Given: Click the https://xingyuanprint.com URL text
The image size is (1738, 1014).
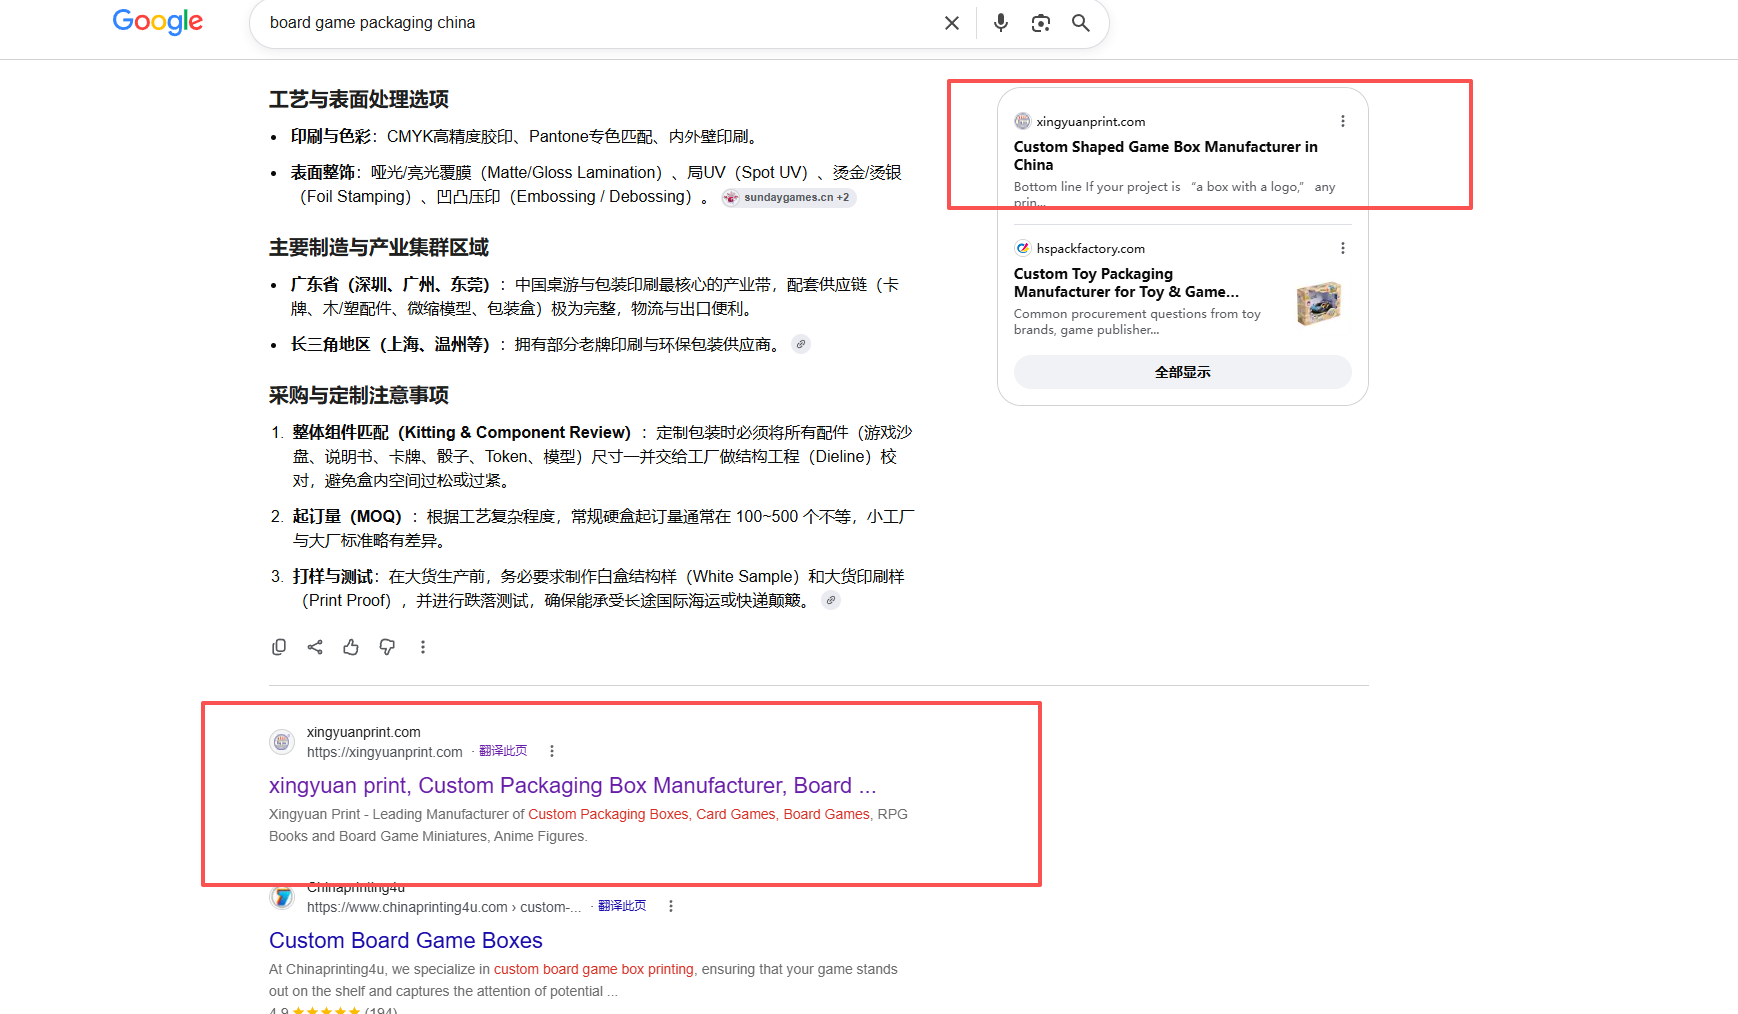Looking at the screenshot, I should [385, 752].
